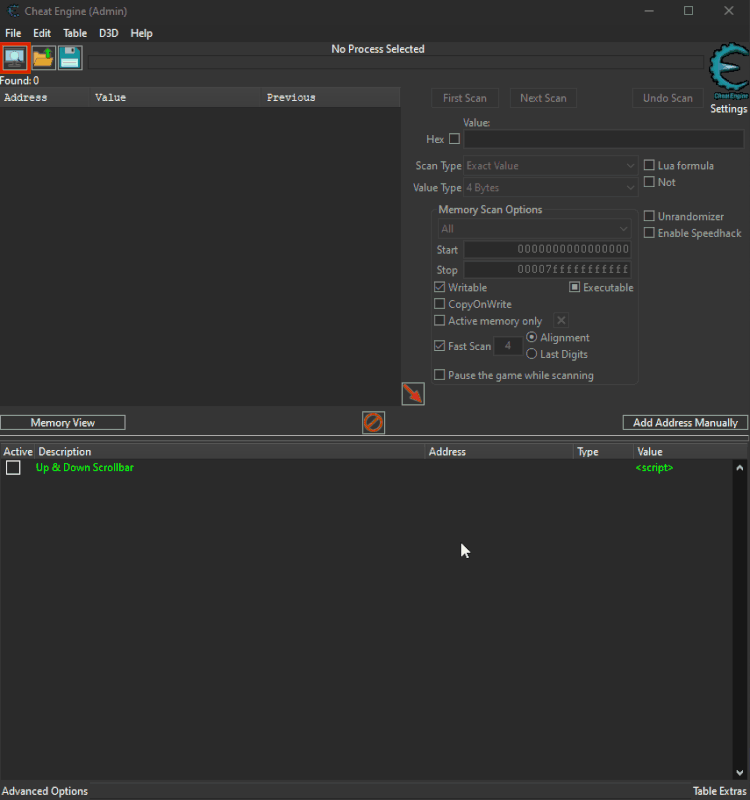Click the red clear address list icon
The height and width of the screenshot is (800, 750).
click(373, 422)
